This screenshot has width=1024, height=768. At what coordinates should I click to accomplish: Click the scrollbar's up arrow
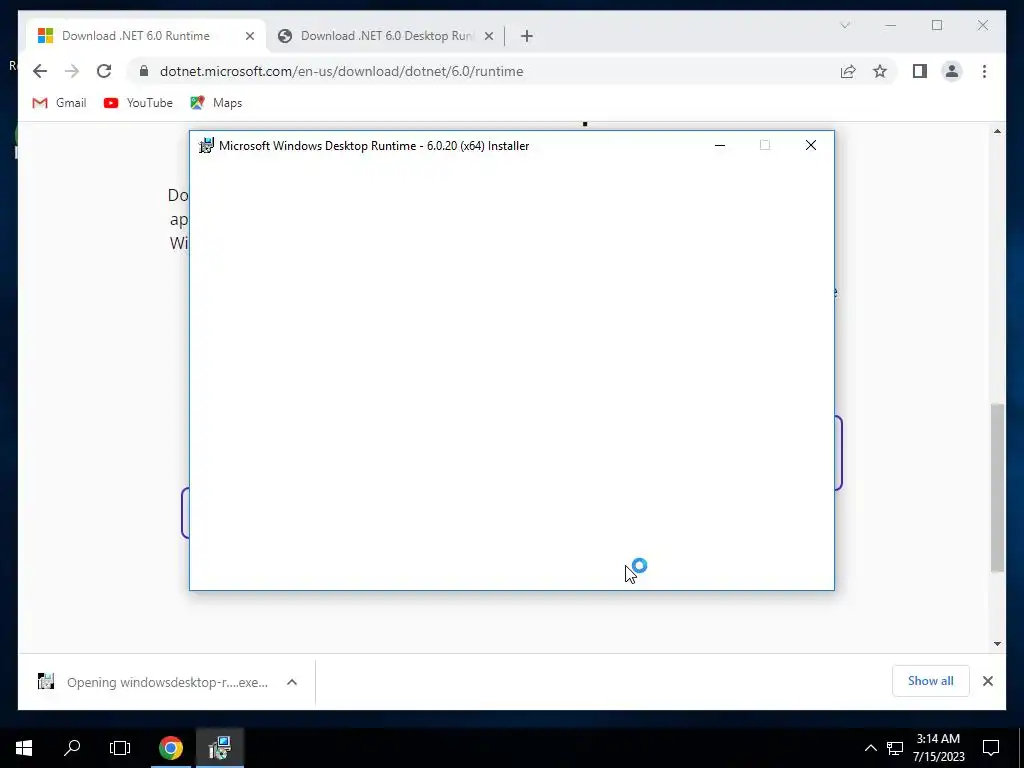(x=997, y=131)
